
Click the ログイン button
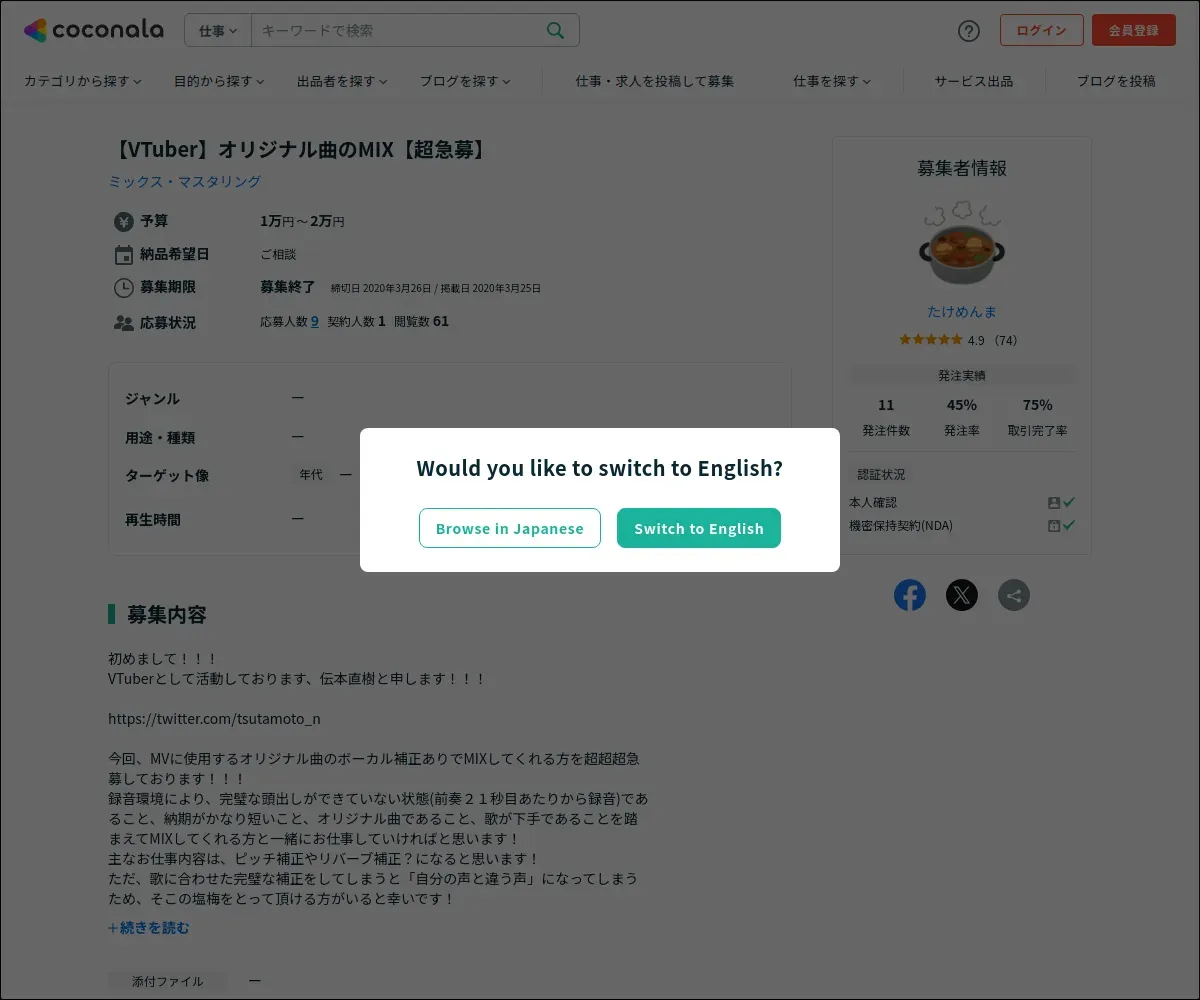click(1042, 30)
